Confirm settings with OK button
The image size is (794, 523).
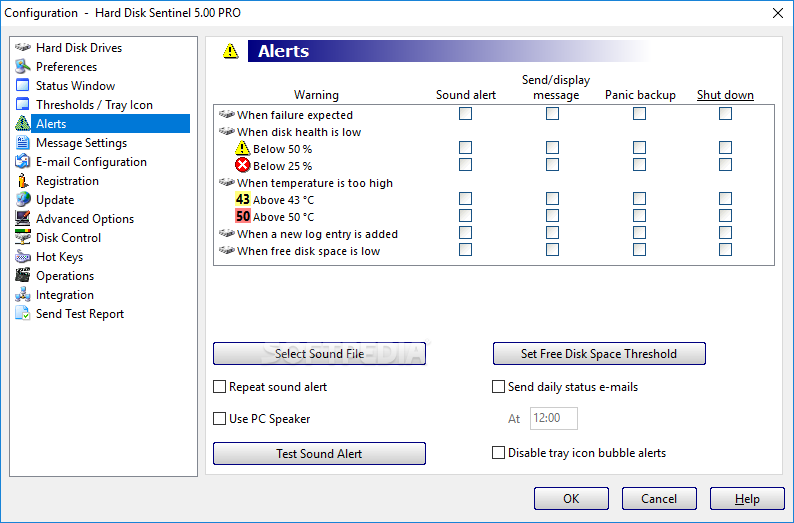point(571,499)
